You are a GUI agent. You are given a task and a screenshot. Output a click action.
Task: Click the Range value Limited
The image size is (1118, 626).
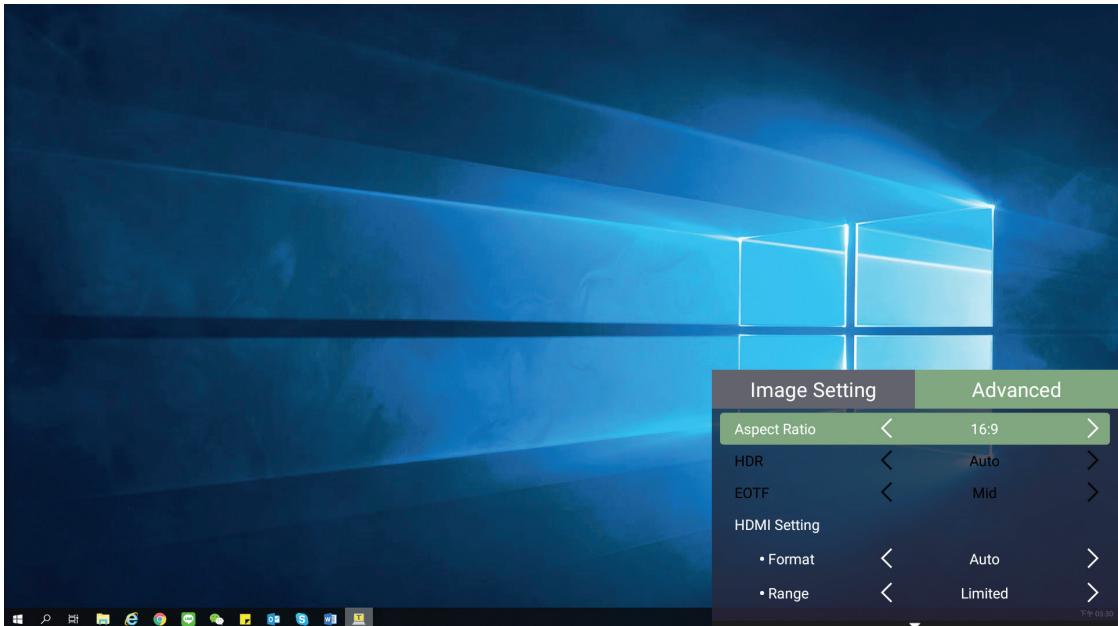984,593
